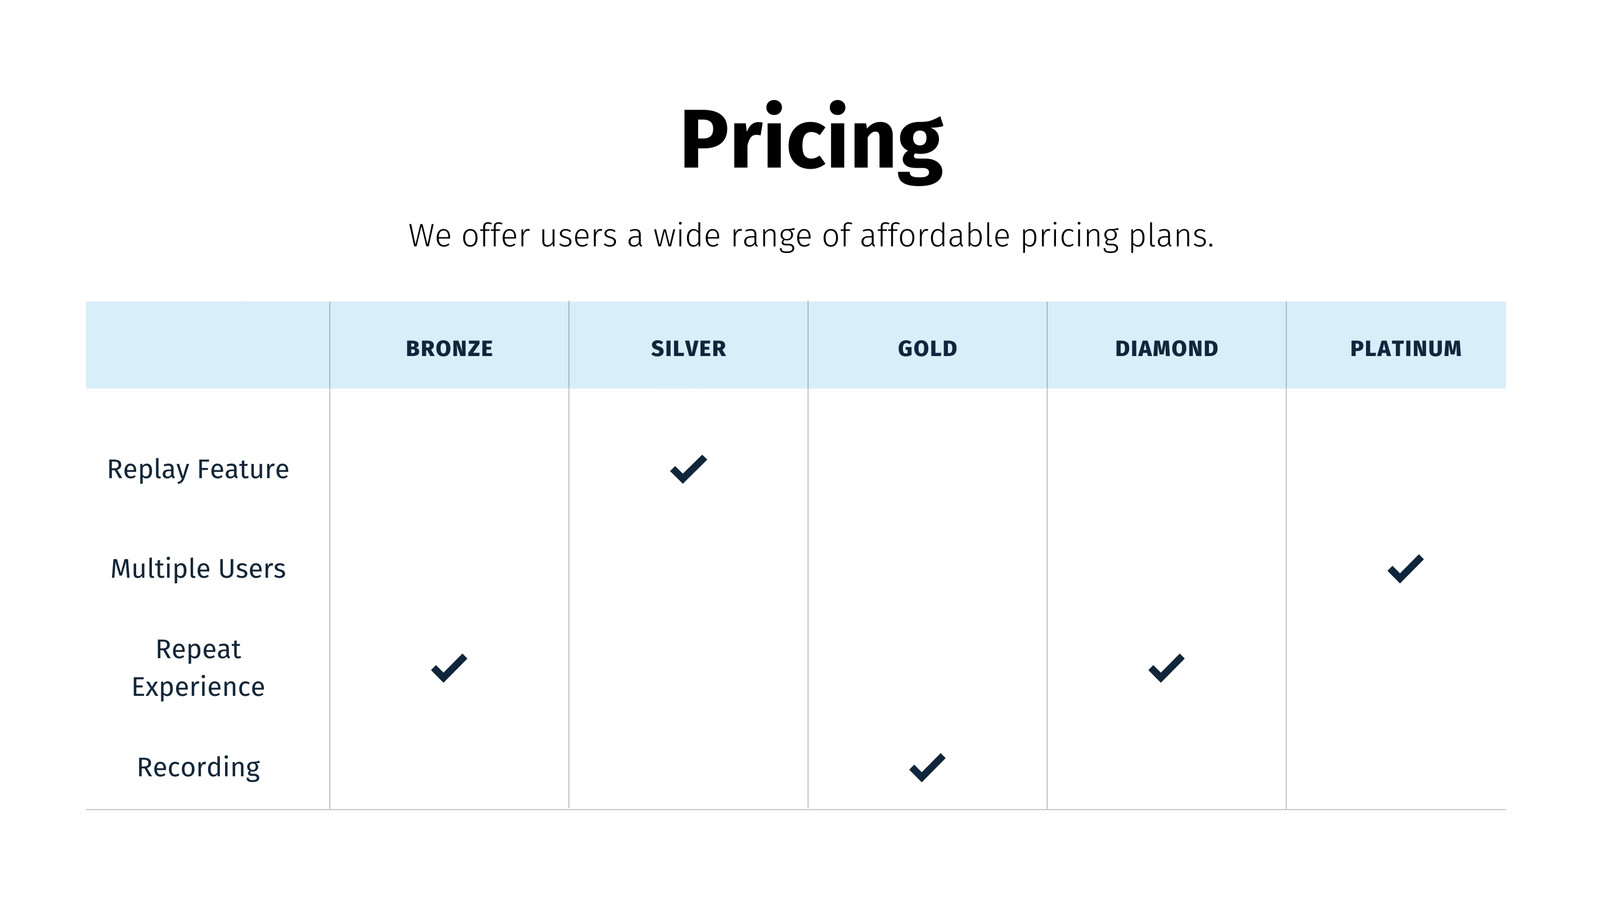Click the Replay Feature row label
The width and height of the screenshot is (1600, 900).
click(198, 469)
